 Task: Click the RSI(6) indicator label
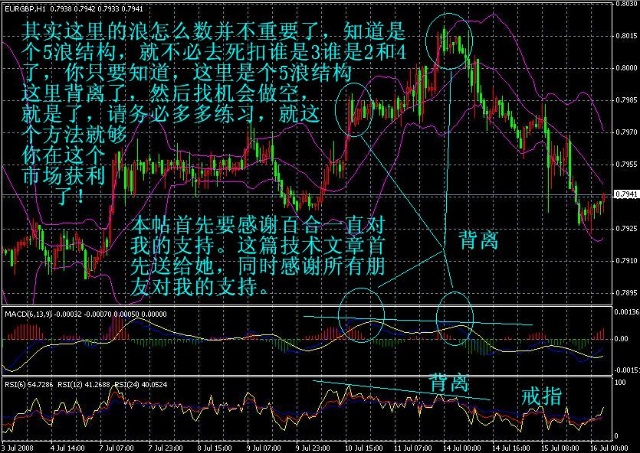(20, 383)
